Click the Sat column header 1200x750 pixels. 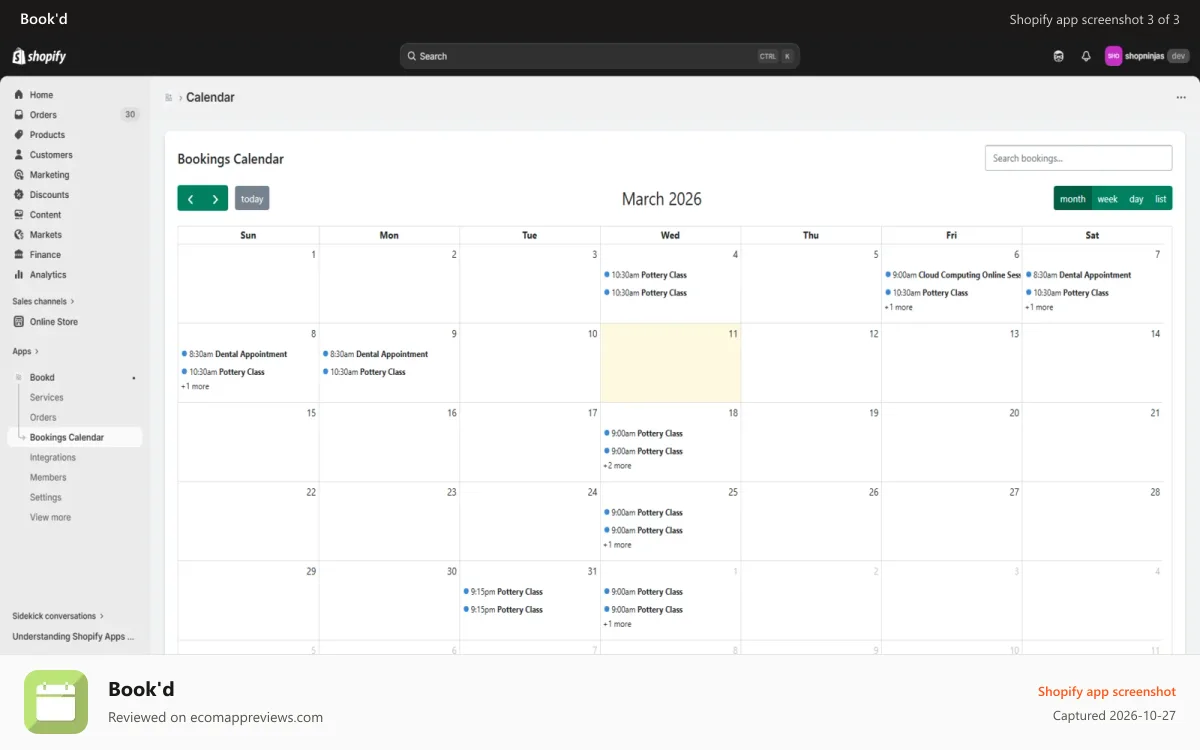[1092, 235]
